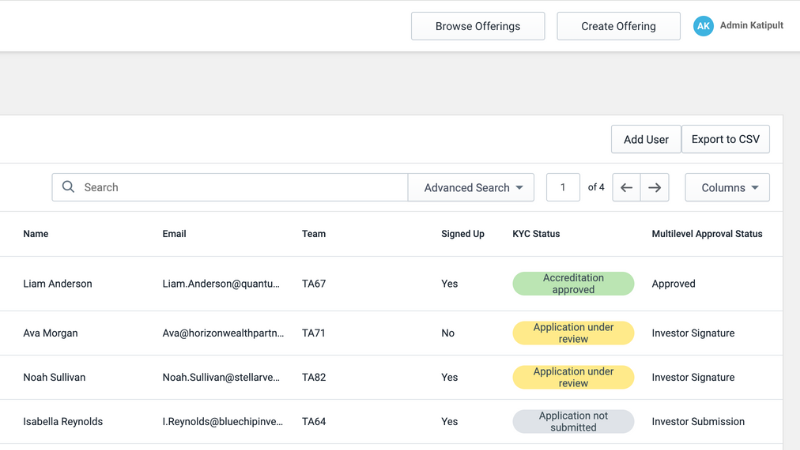Click the search magnifier icon
Image resolution: width=800 pixels, height=450 pixels.
[68, 187]
